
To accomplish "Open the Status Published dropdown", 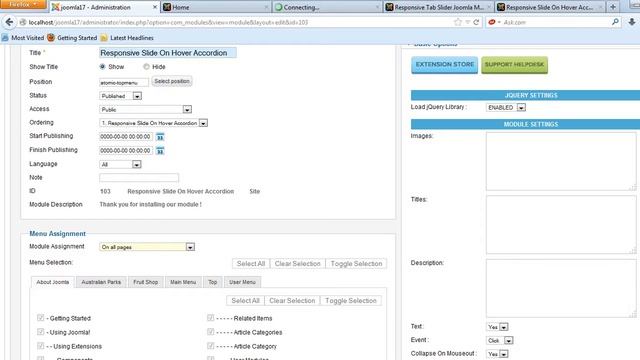I will point(120,96).
